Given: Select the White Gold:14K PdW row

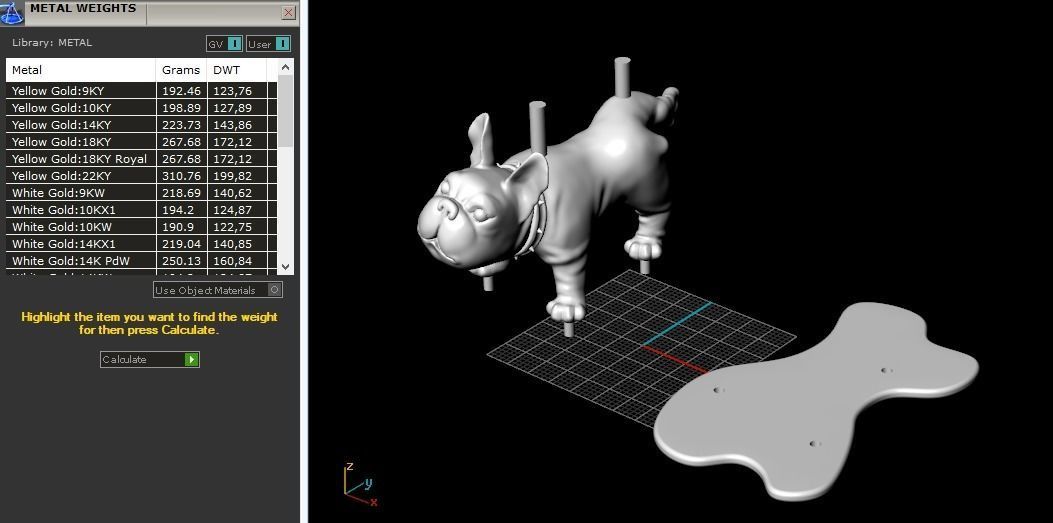Looking at the screenshot, I should tap(141, 260).
